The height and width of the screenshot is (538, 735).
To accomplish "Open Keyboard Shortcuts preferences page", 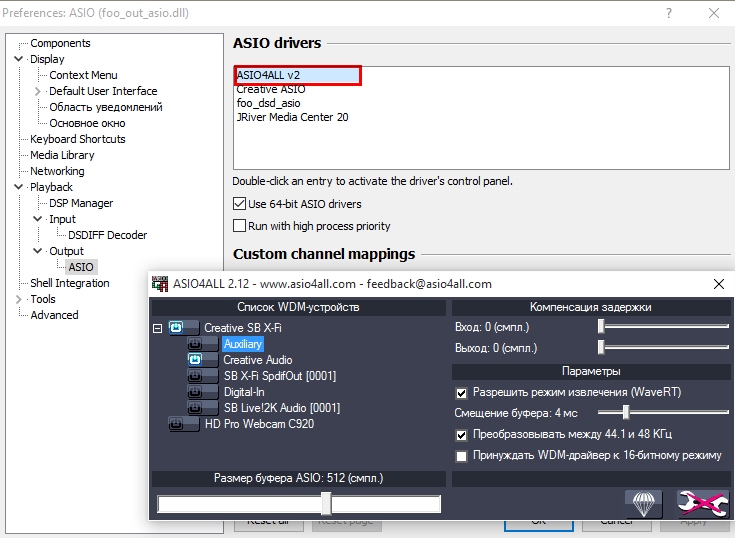I will tap(78, 139).
